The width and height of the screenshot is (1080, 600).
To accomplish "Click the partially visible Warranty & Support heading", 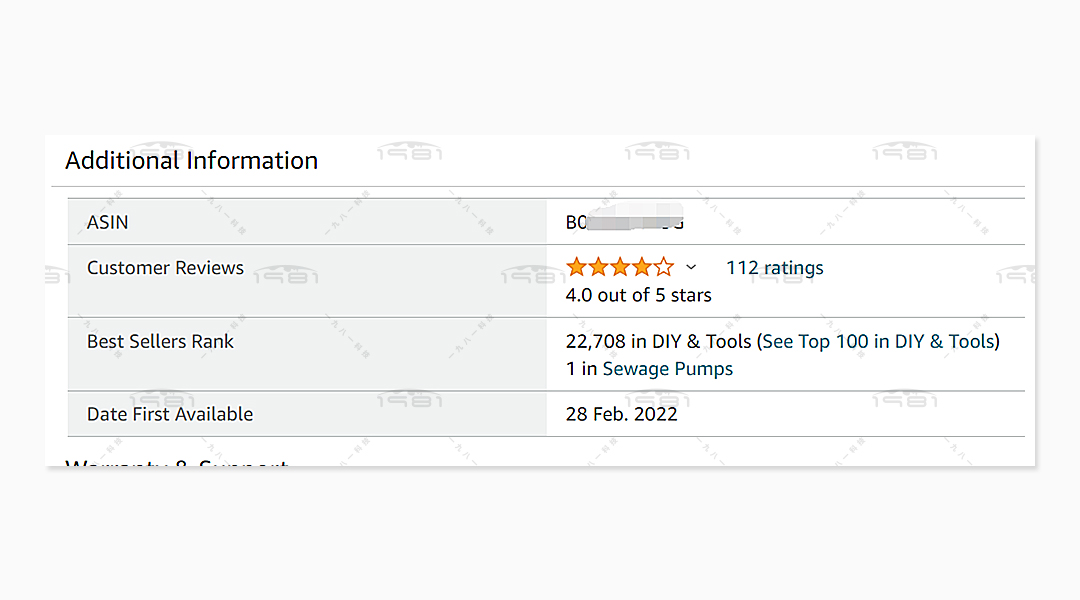I will [x=176, y=463].
